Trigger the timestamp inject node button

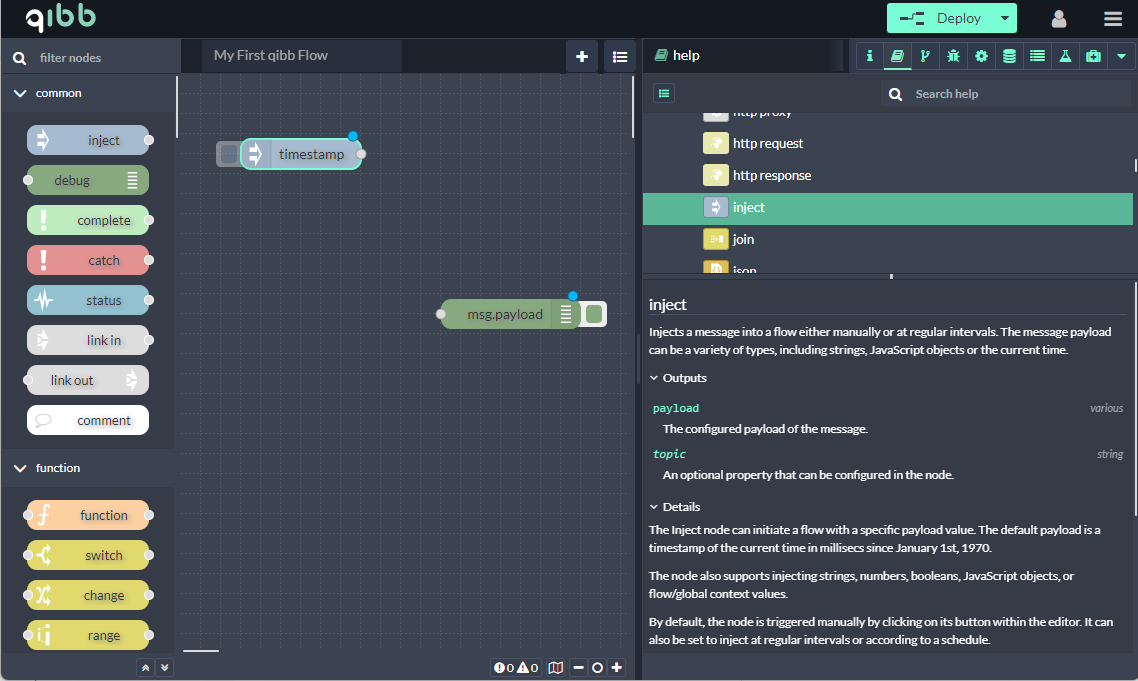[x=228, y=154]
